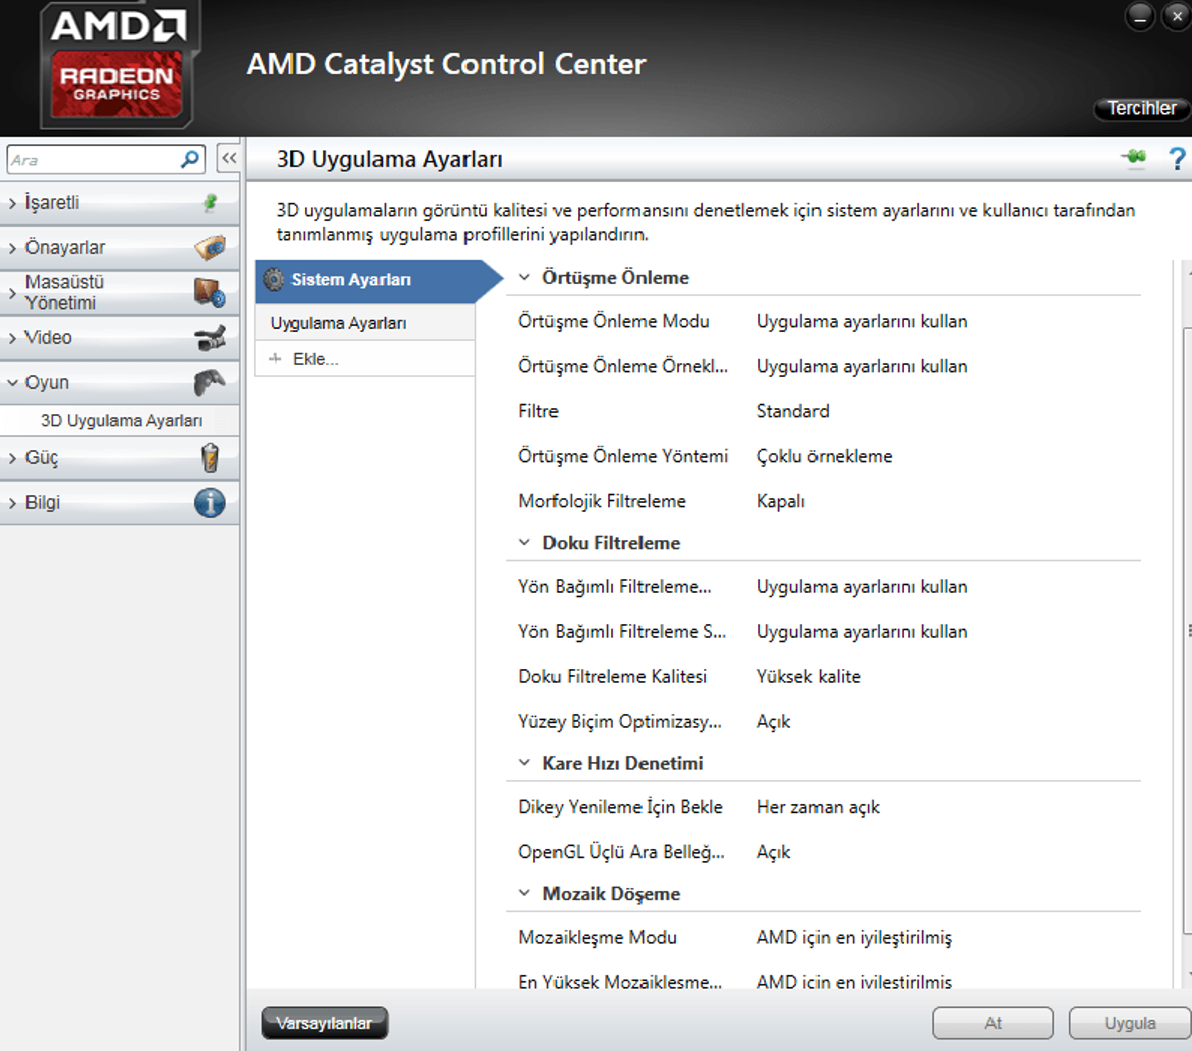
Task: Open search using the magnifier icon
Action: (x=189, y=158)
